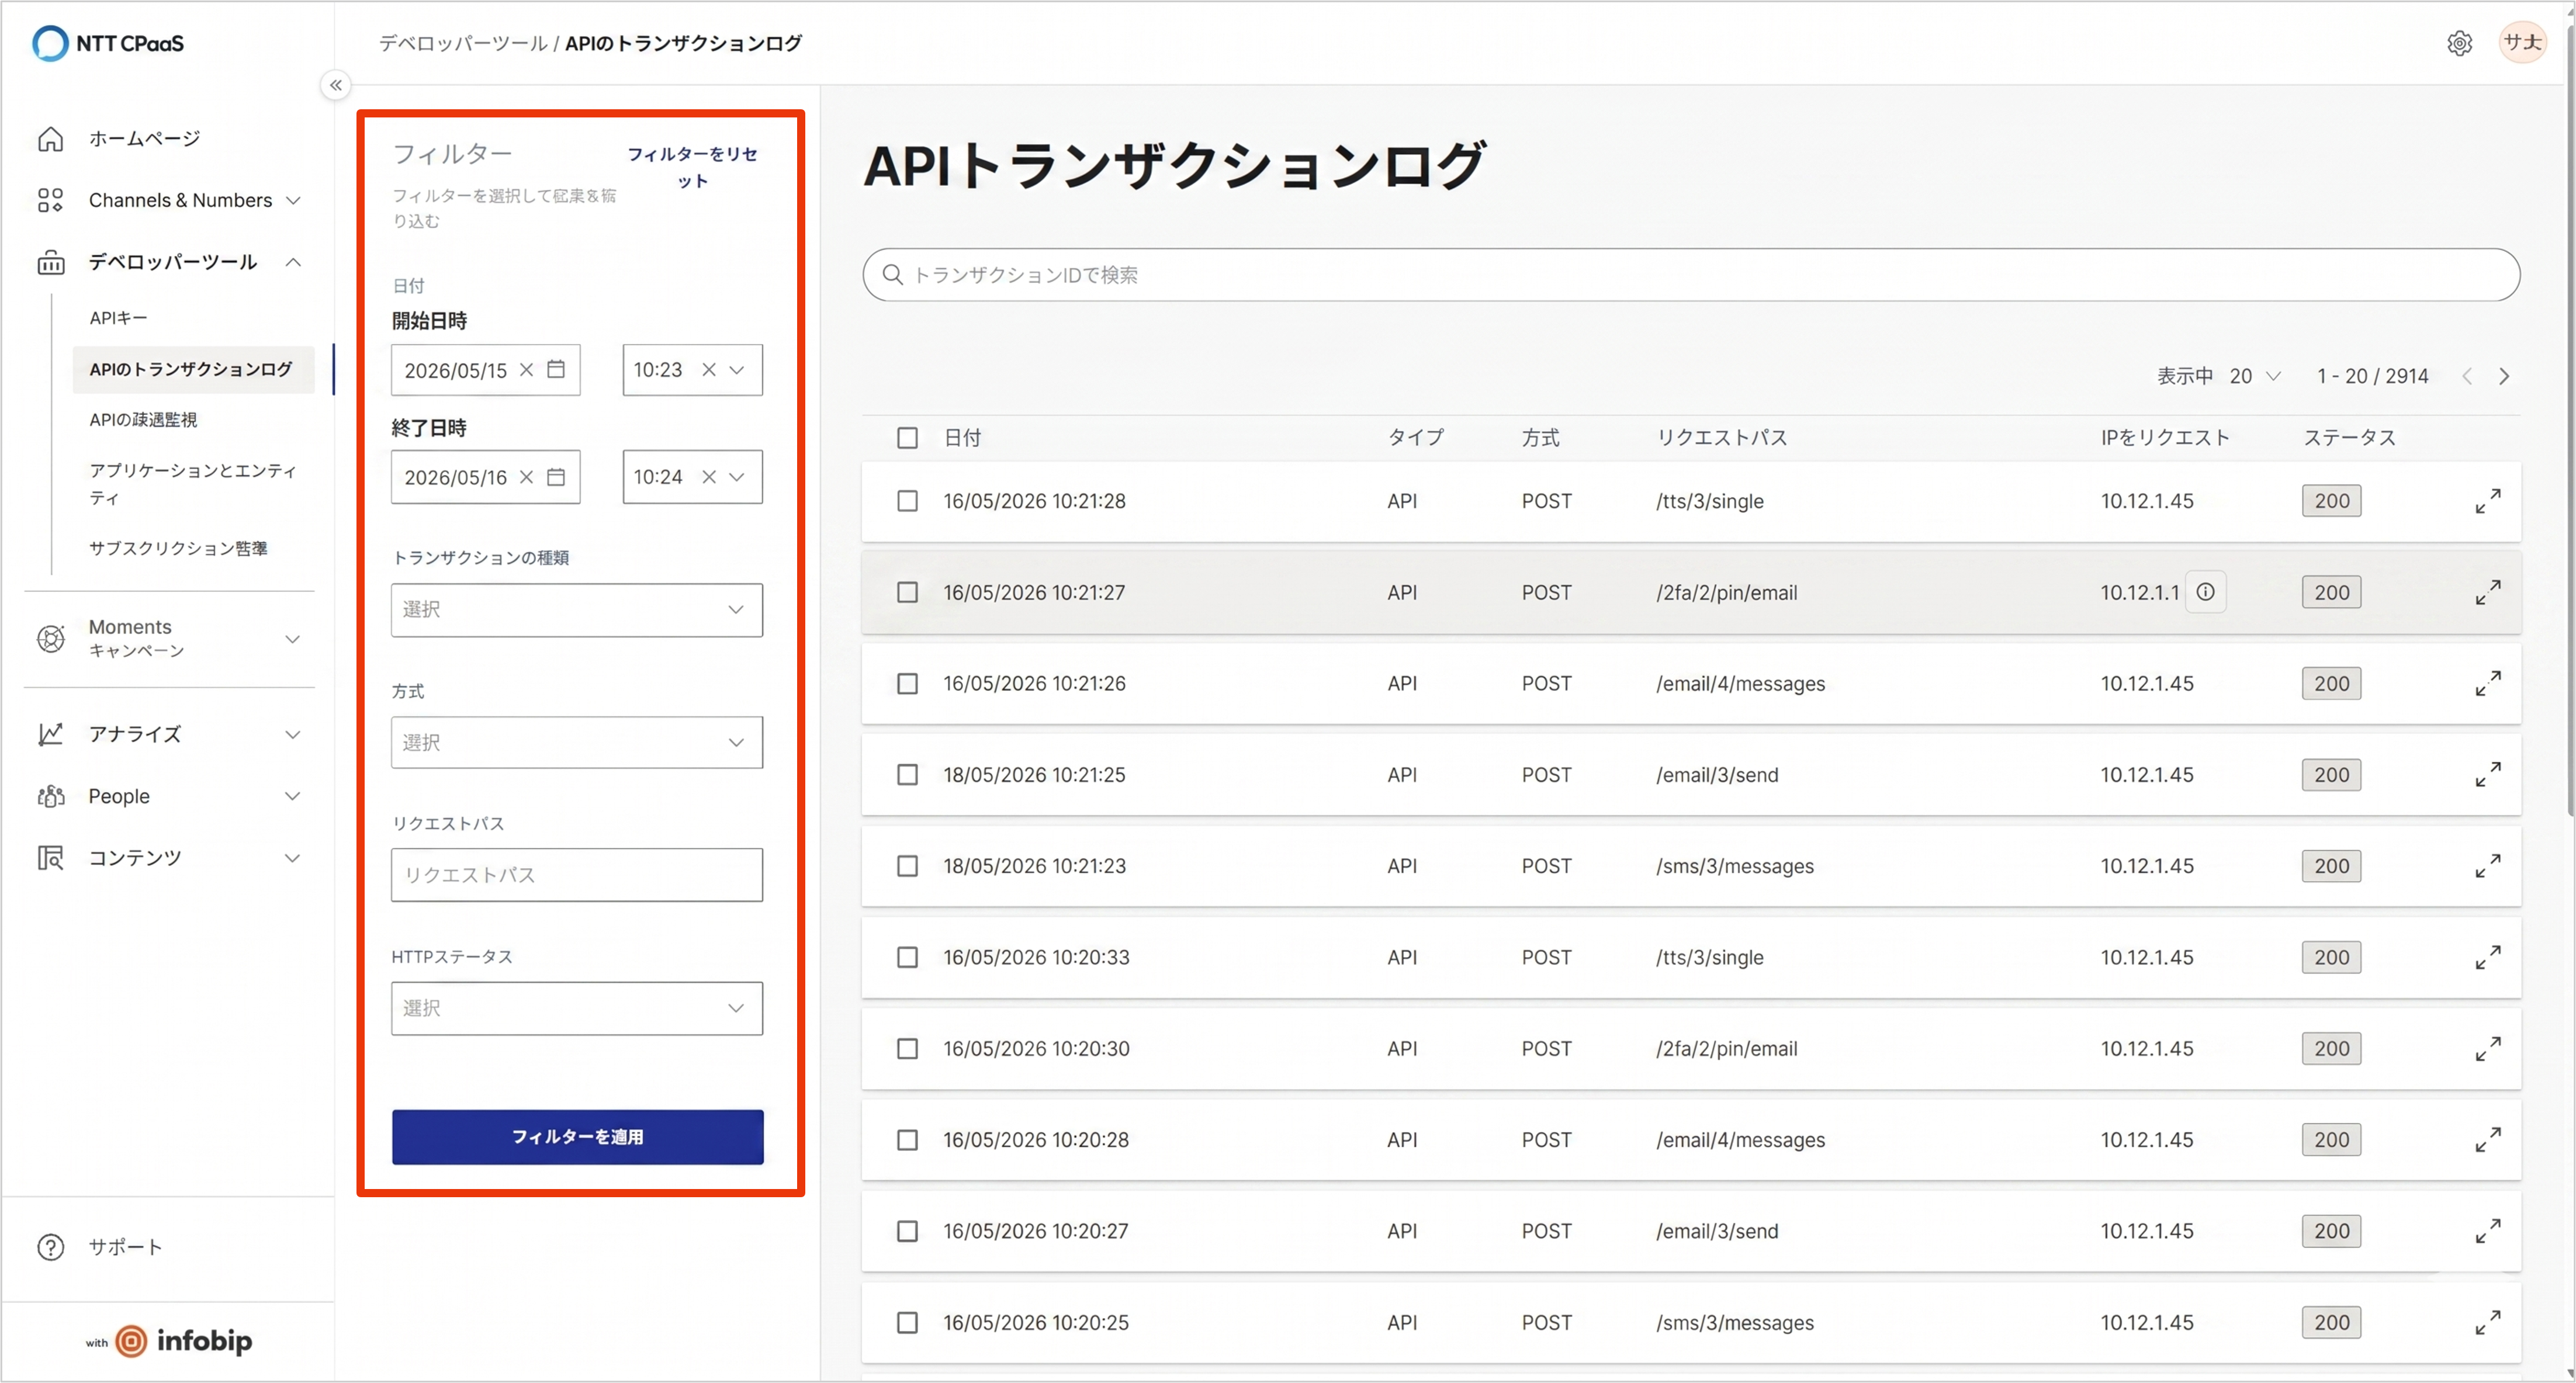Image resolution: width=2576 pixels, height=1383 pixels.
Task: Click the Channels & Numbers grid icon
Action: (50, 200)
